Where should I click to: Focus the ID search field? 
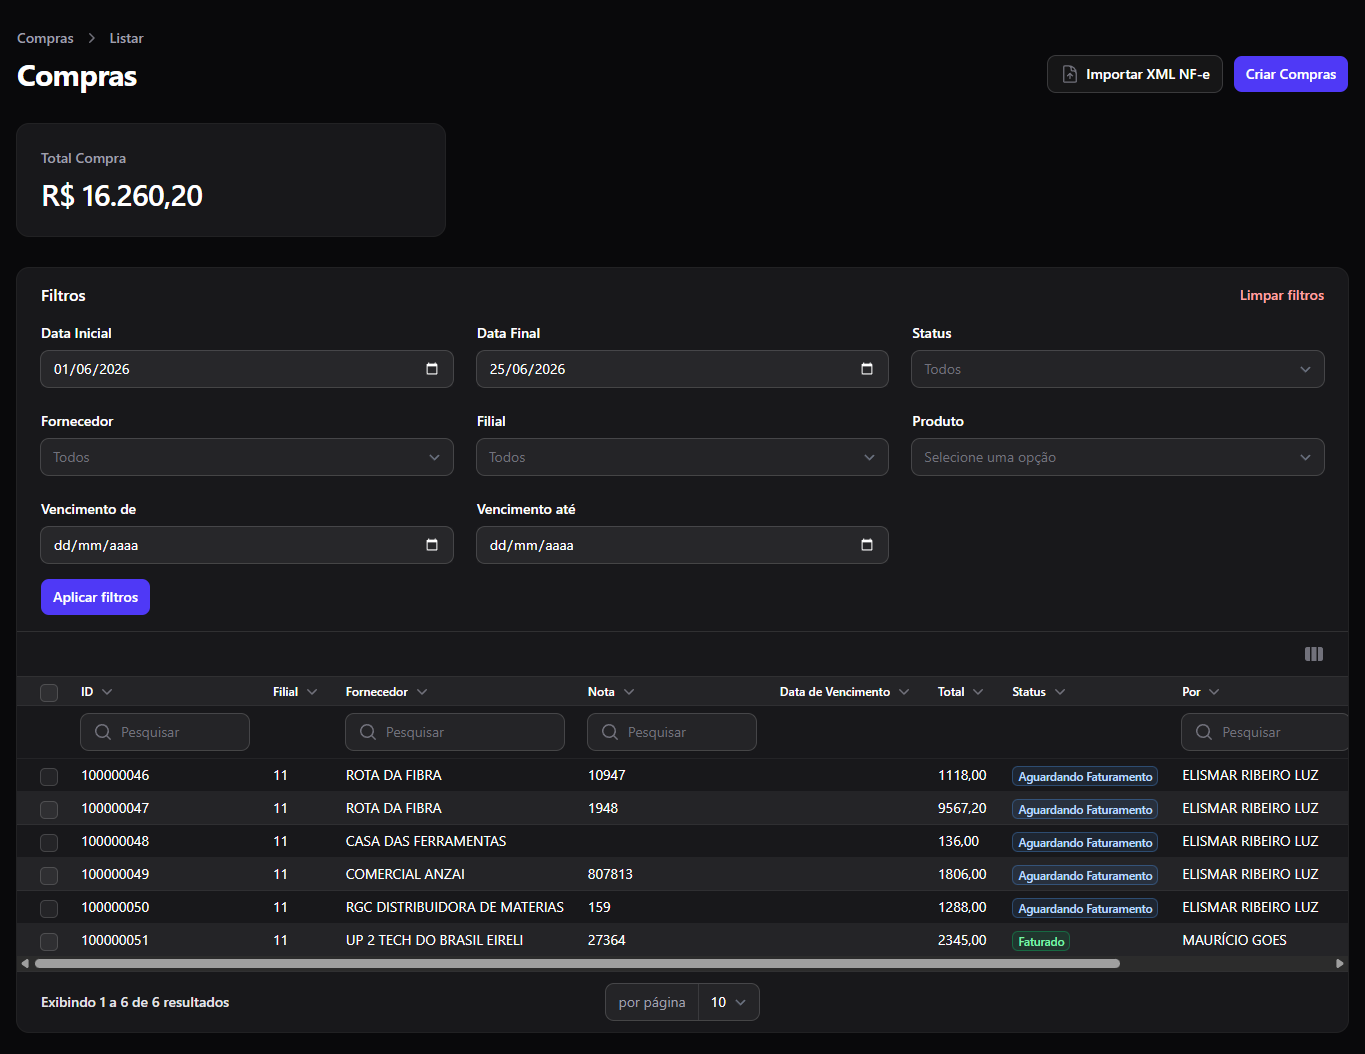[165, 732]
